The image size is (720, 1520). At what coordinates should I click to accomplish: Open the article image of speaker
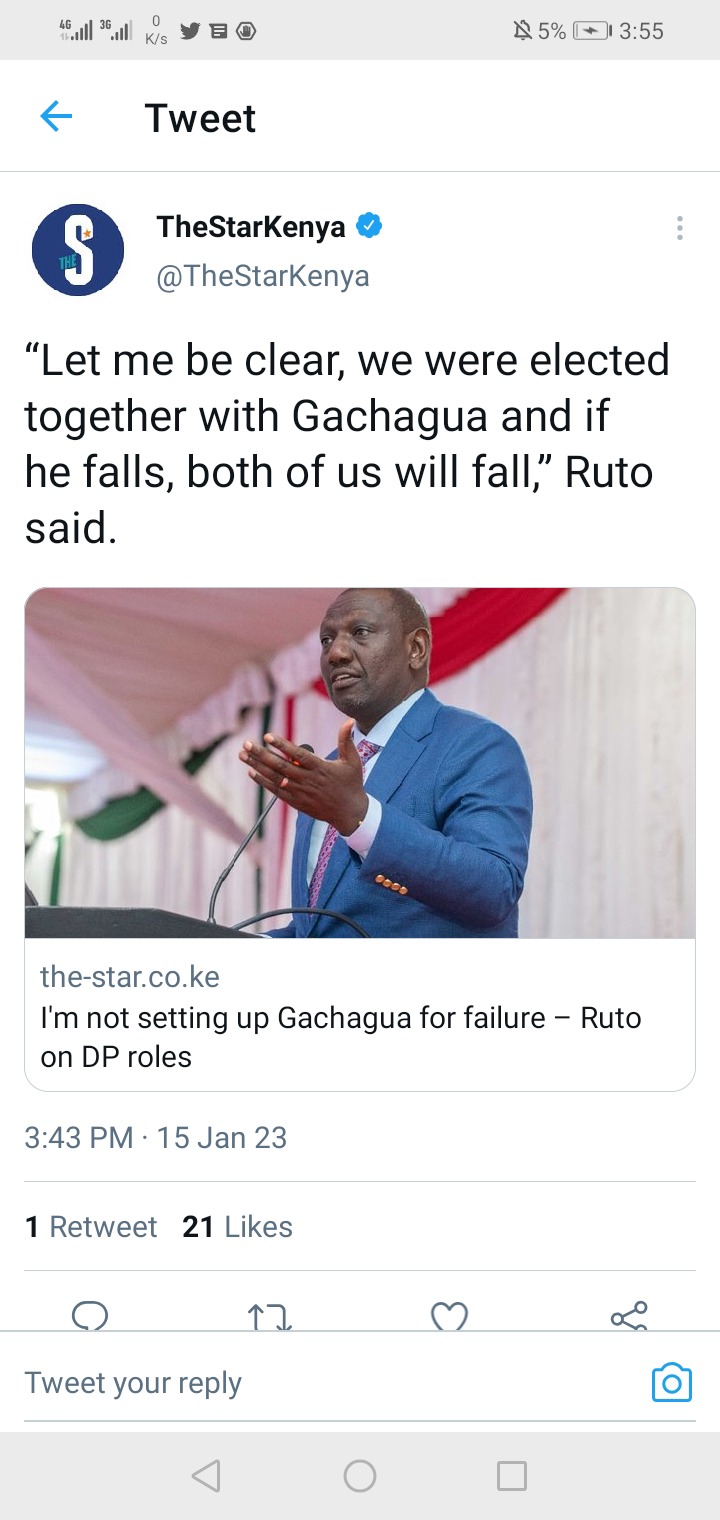pos(360,763)
